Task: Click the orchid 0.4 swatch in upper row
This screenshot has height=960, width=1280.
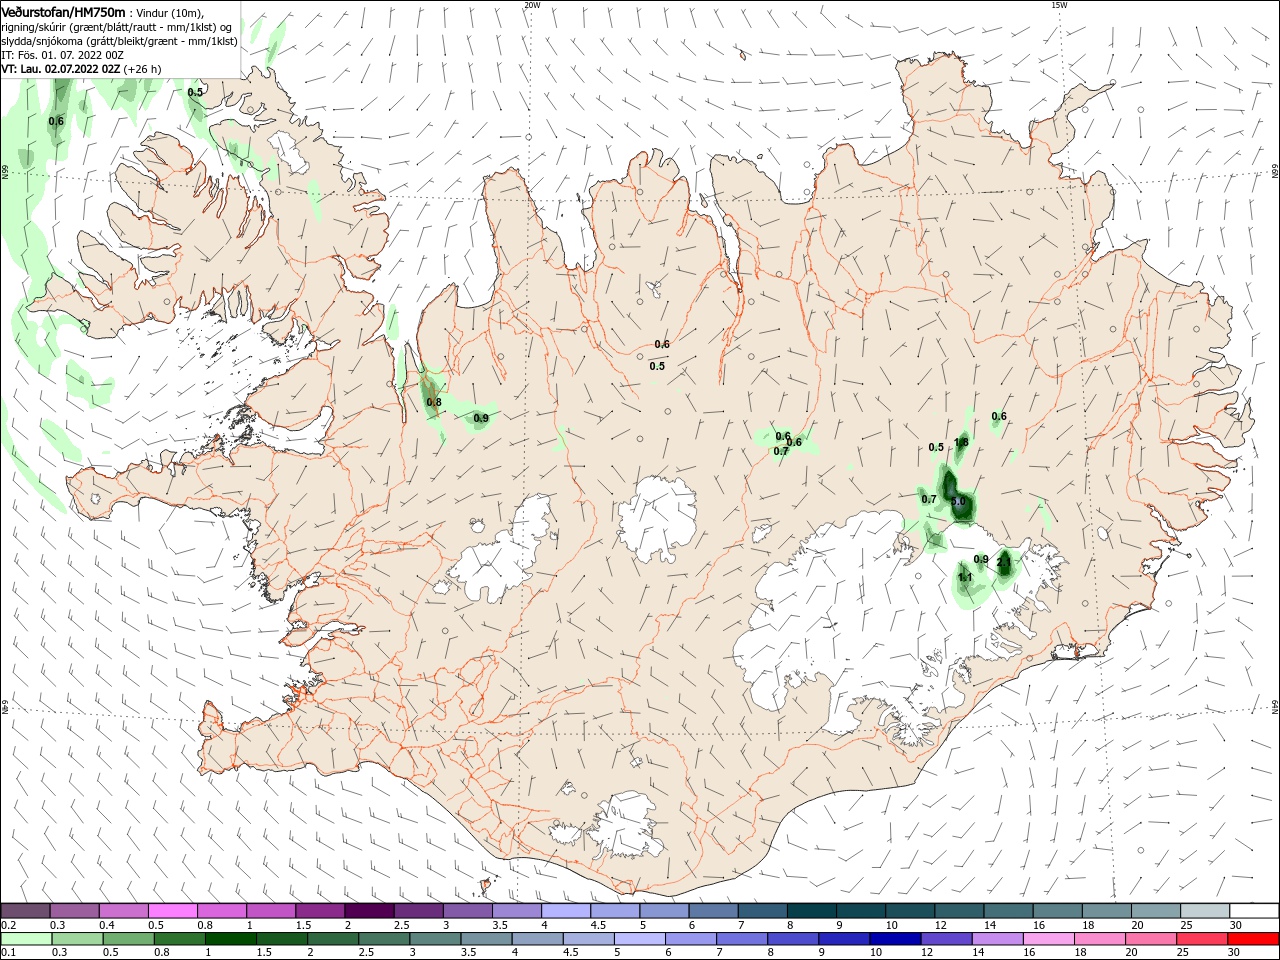Action: (123, 911)
